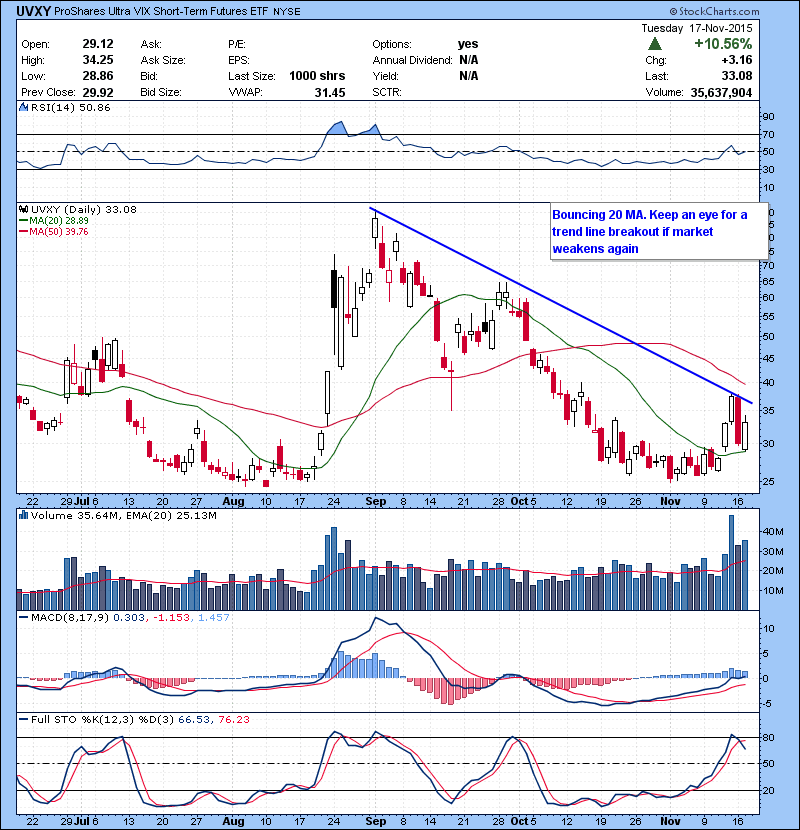Screen dimensions: 800x830
Task: Click the Options value yes
Action: (x=468, y=44)
